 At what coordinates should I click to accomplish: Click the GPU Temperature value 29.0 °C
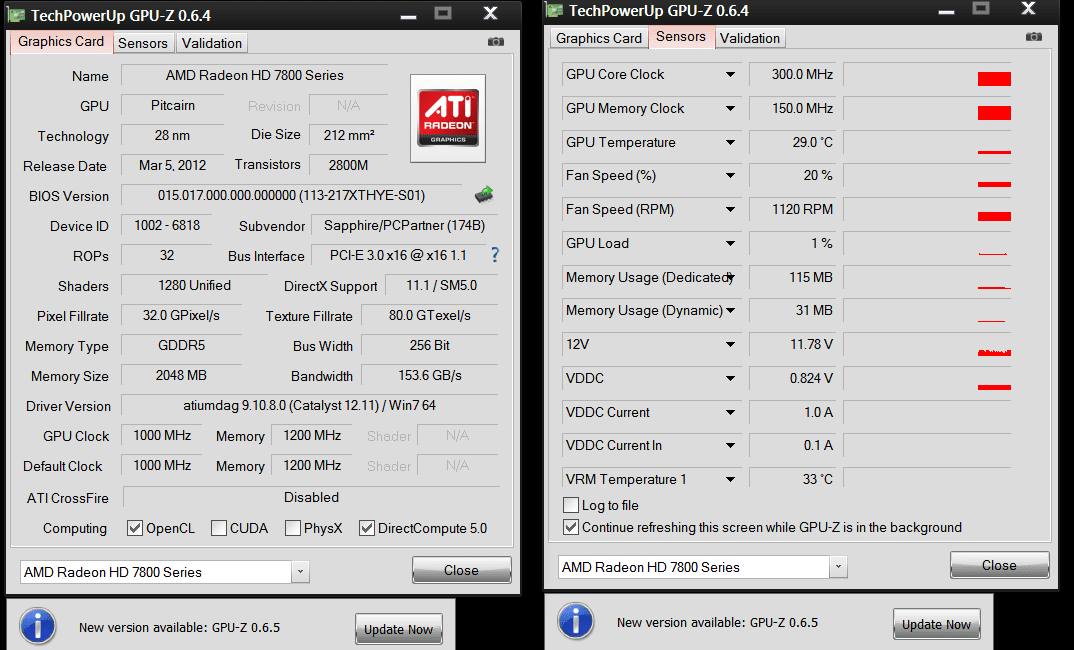coord(794,142)
